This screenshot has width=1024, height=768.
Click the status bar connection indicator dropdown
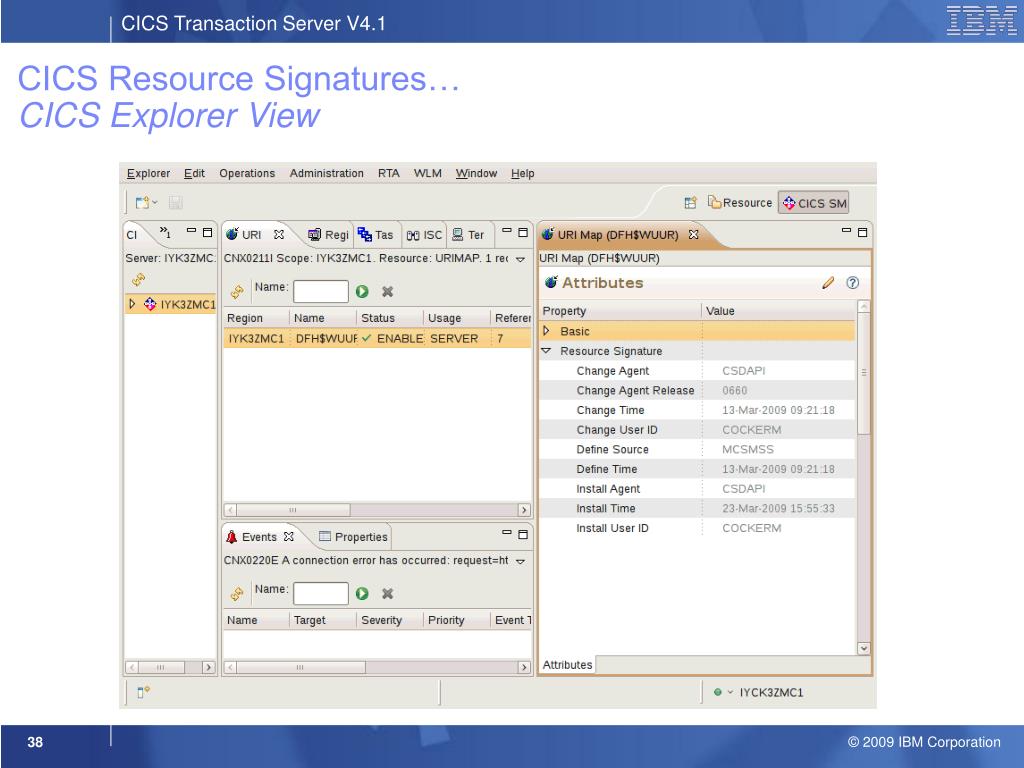730,692
